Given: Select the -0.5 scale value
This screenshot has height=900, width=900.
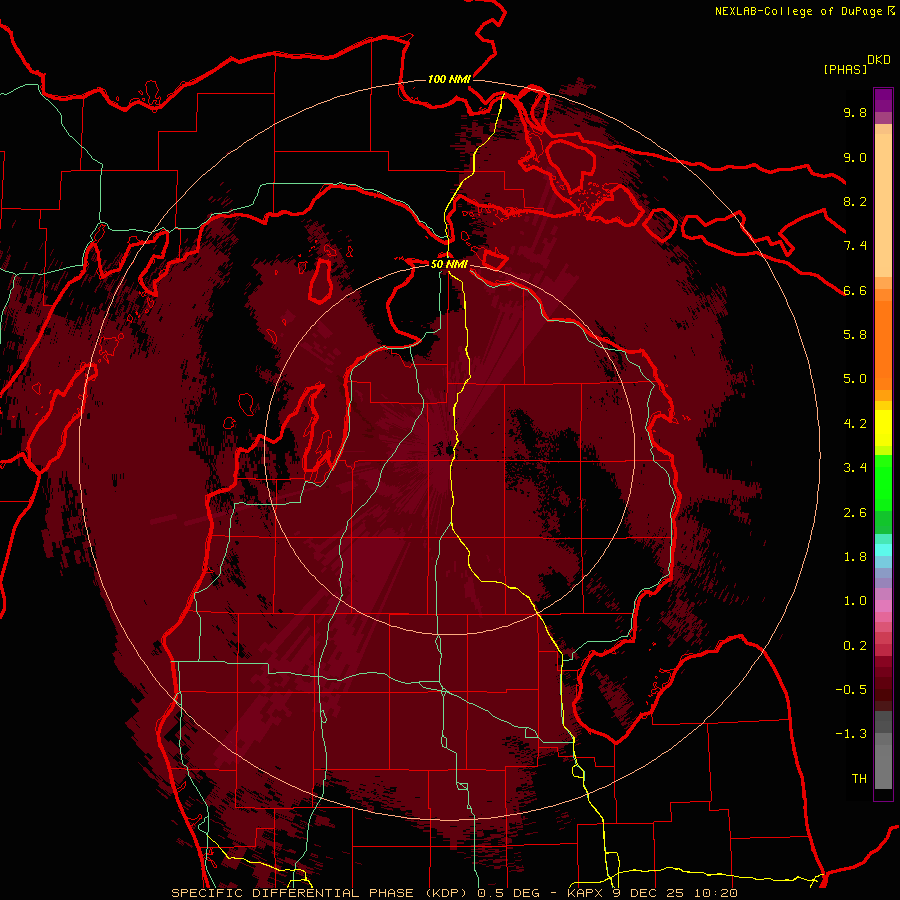Looking at the screenshot, I should click(x=851, y=690).
